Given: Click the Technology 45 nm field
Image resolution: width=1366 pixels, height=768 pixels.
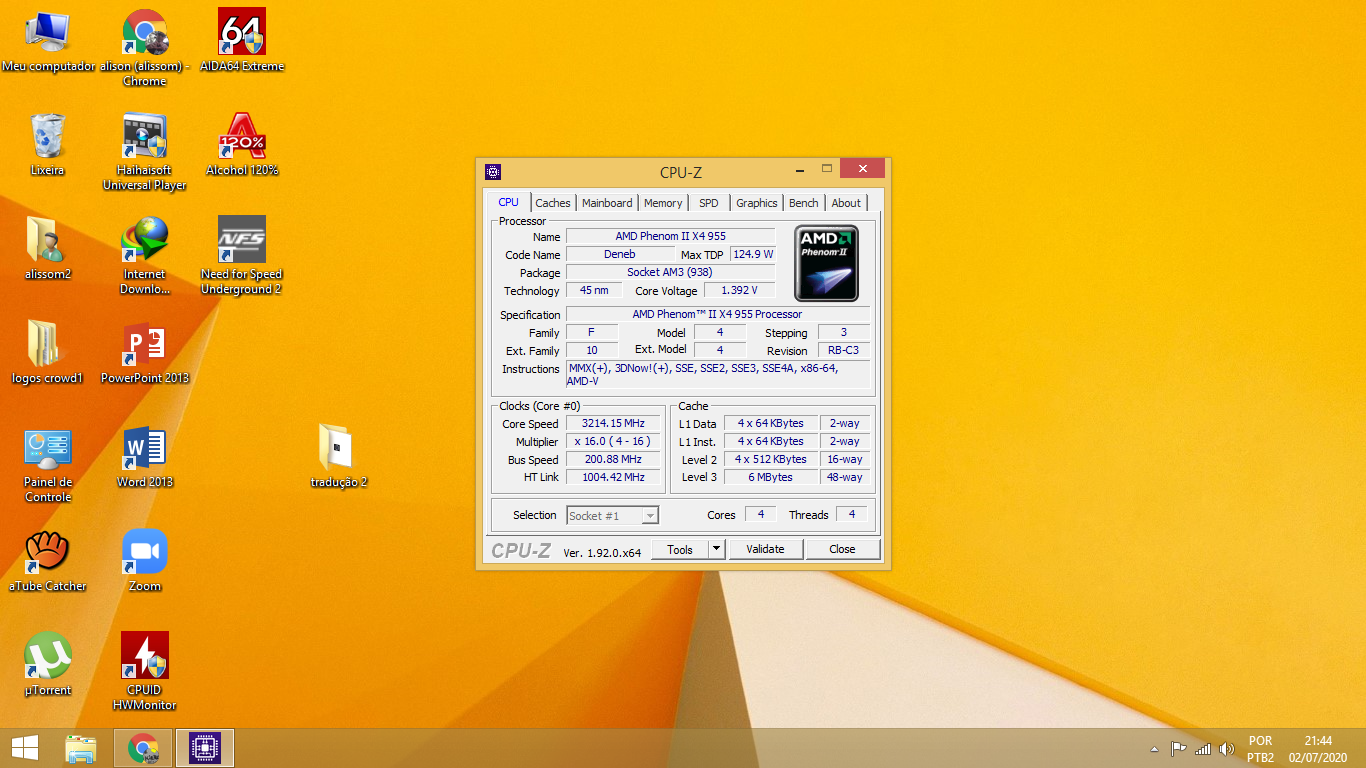Looking at the screenshot, I should [x=594, y=290].
